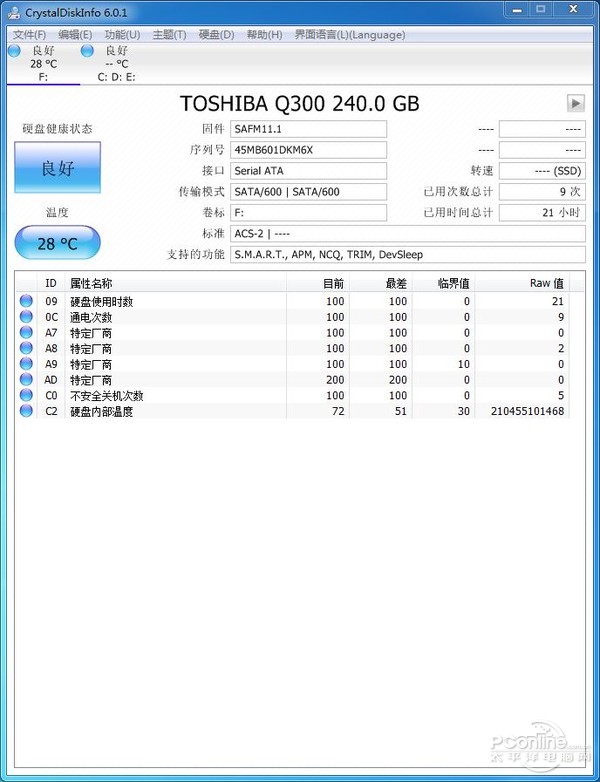Click the worst value 51 in row C2
The height and width of the screenshot is (782, 600).
click(401, 411)
